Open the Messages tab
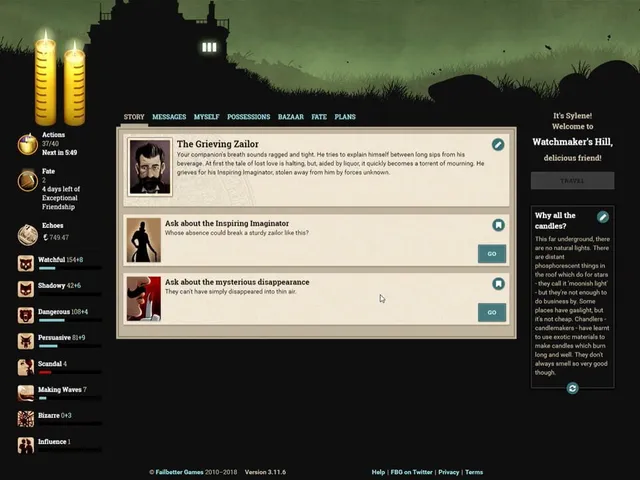 click(x=169, y=117)
